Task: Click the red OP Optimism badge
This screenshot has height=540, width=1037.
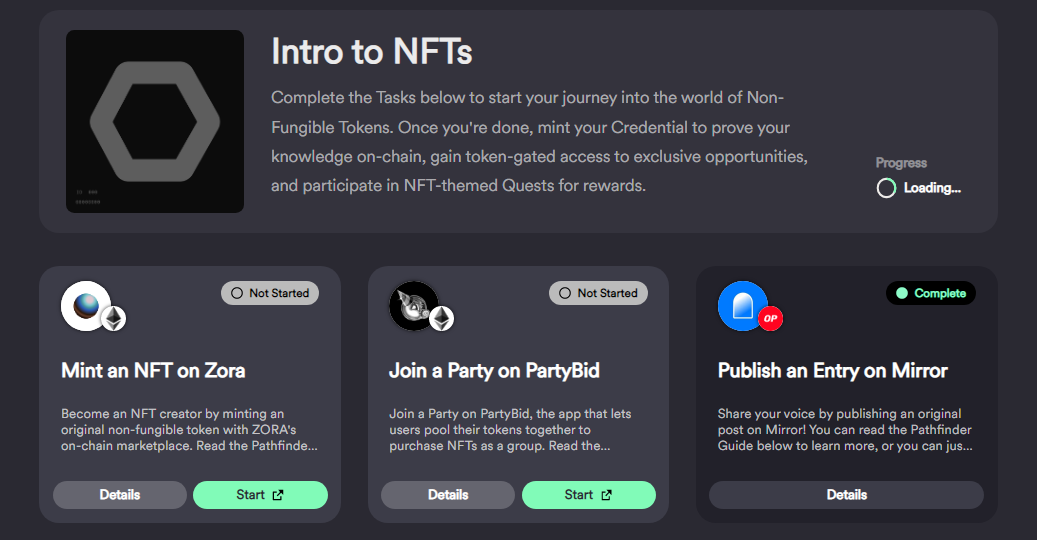Action: click(x=770, y=319)
